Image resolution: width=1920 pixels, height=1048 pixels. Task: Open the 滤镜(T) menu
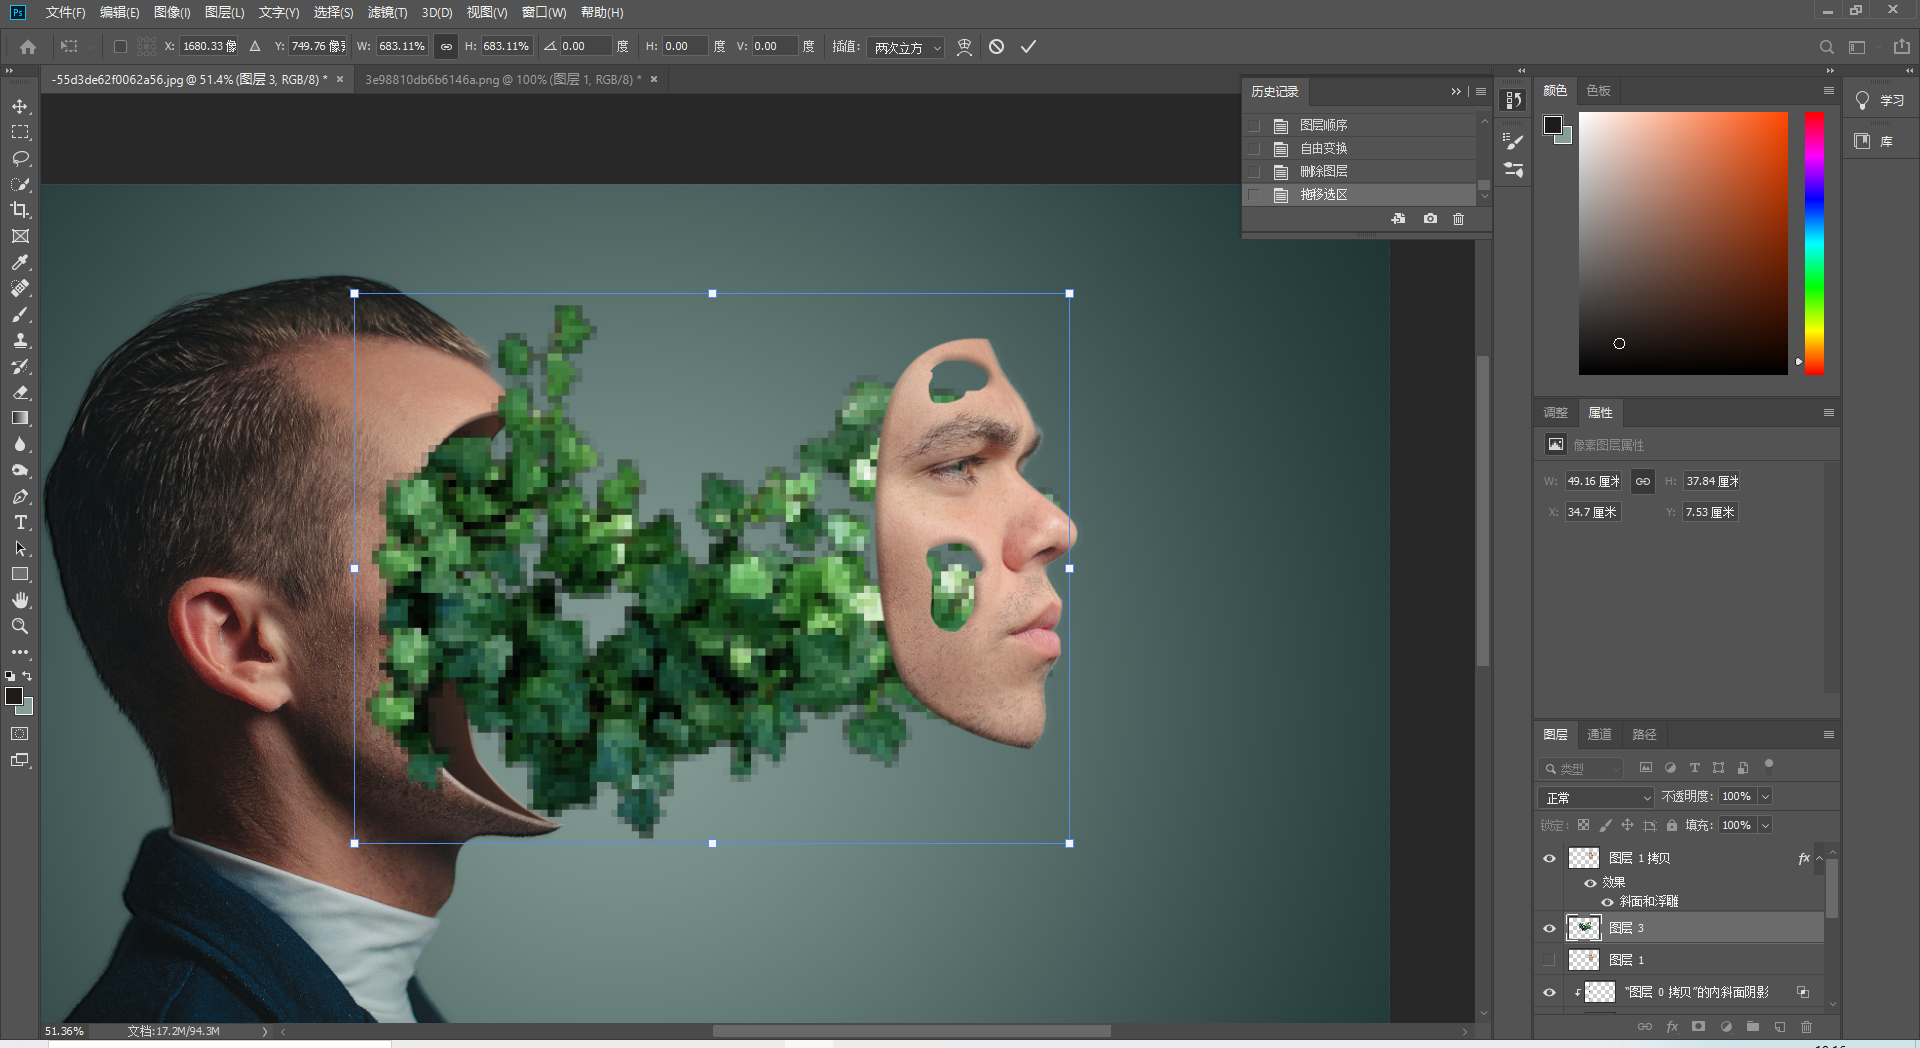(387, 13)
